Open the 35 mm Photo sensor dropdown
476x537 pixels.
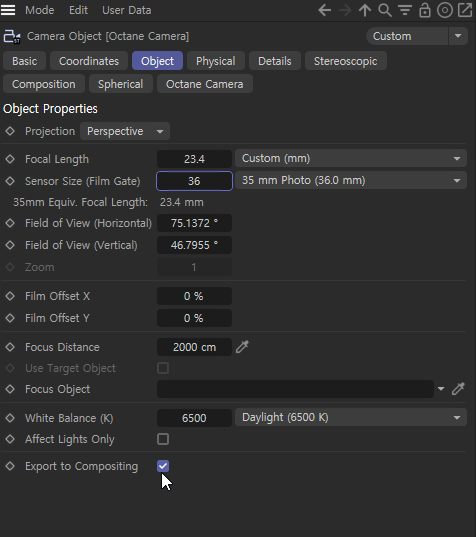tap(351, 180)
